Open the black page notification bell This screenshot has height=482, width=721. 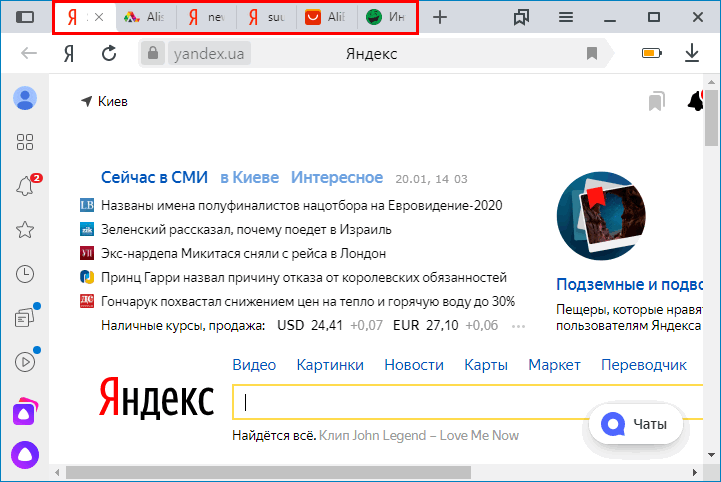coord(695,101)
